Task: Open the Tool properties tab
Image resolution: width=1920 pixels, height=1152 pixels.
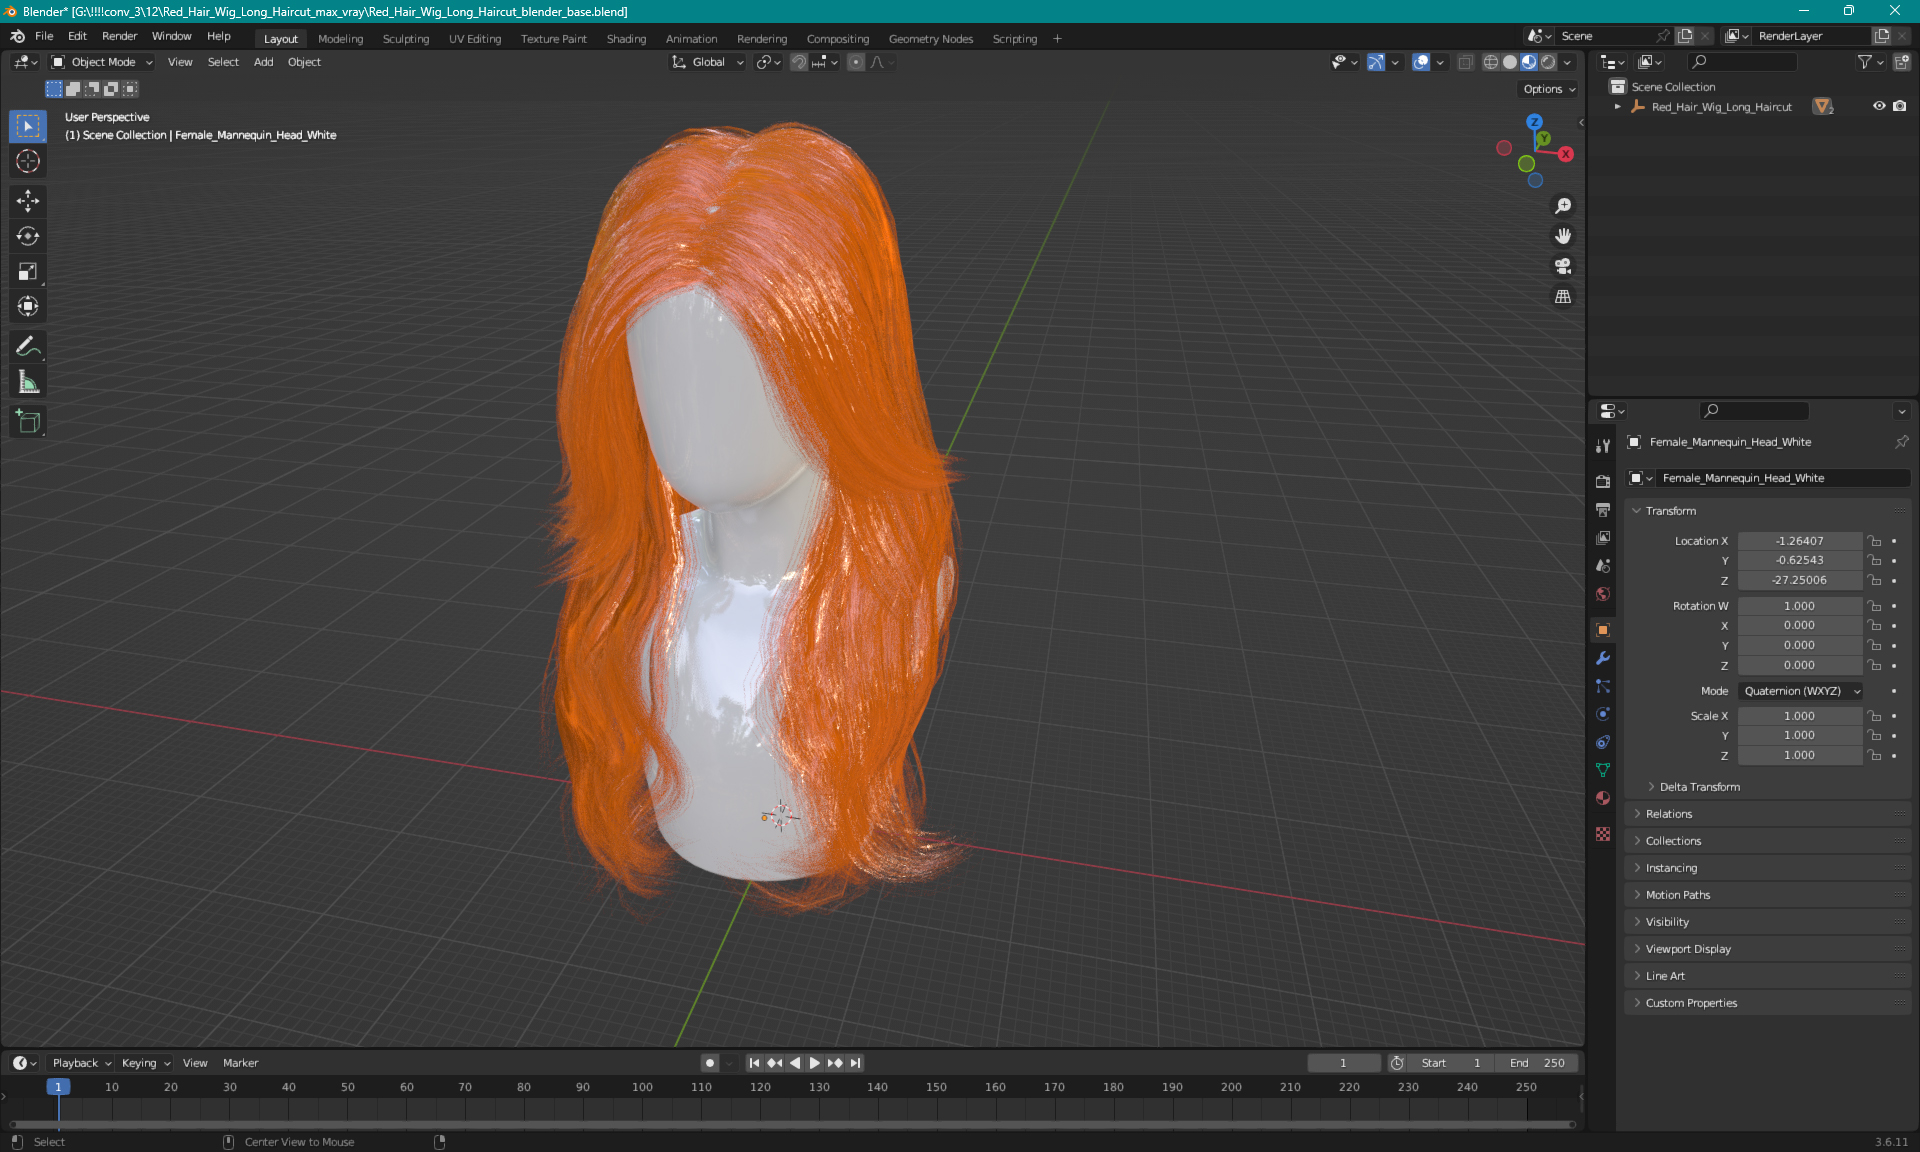Action: click(x=1603, y=446)
